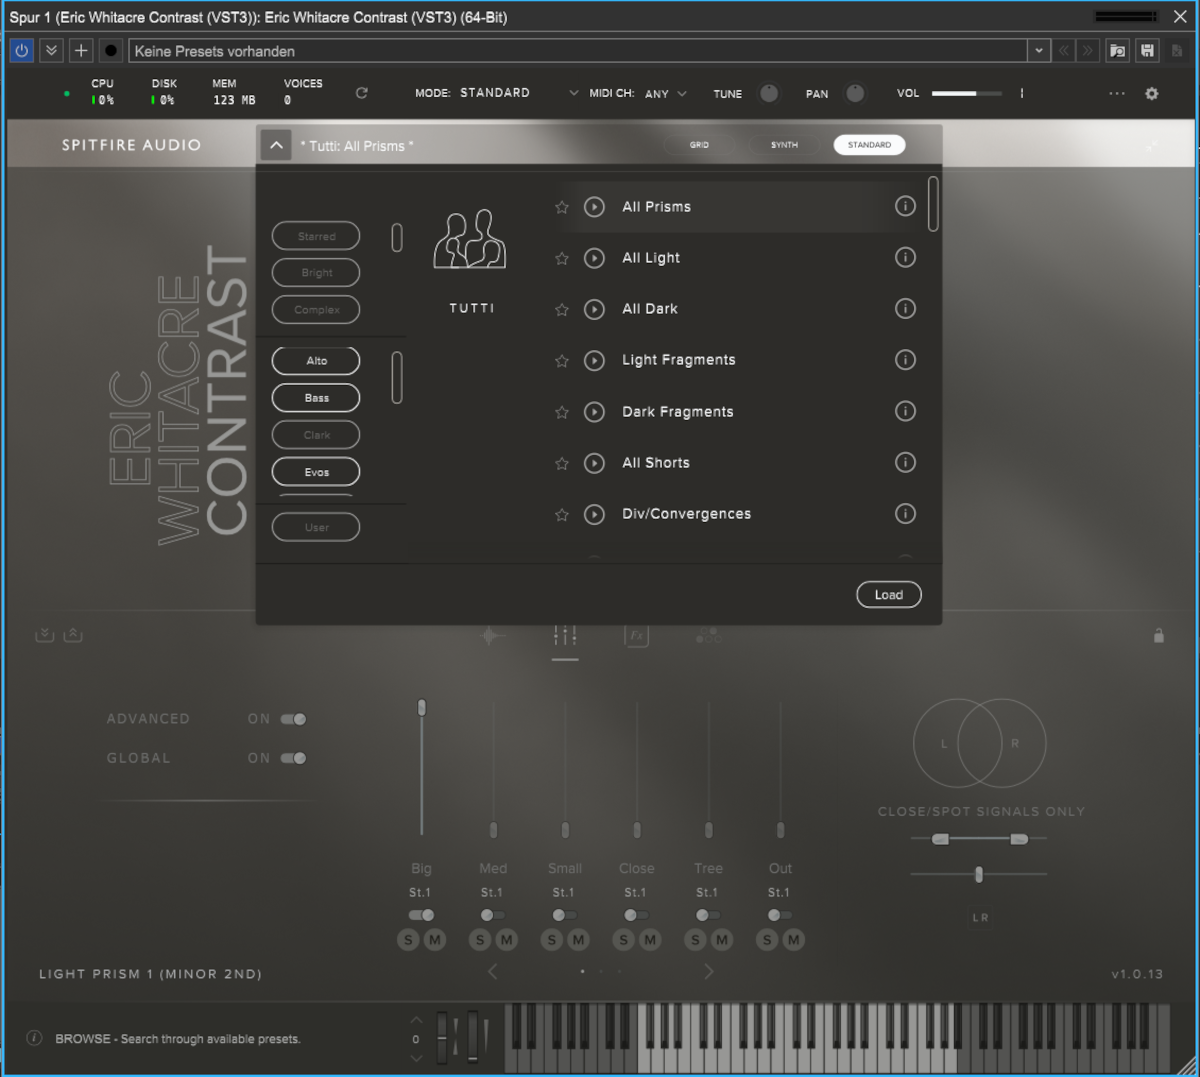This screenshot has height=1077, width=1200.
Task: Add new item with plus icon
Action: pyautogui.click(x=81, y=50)
